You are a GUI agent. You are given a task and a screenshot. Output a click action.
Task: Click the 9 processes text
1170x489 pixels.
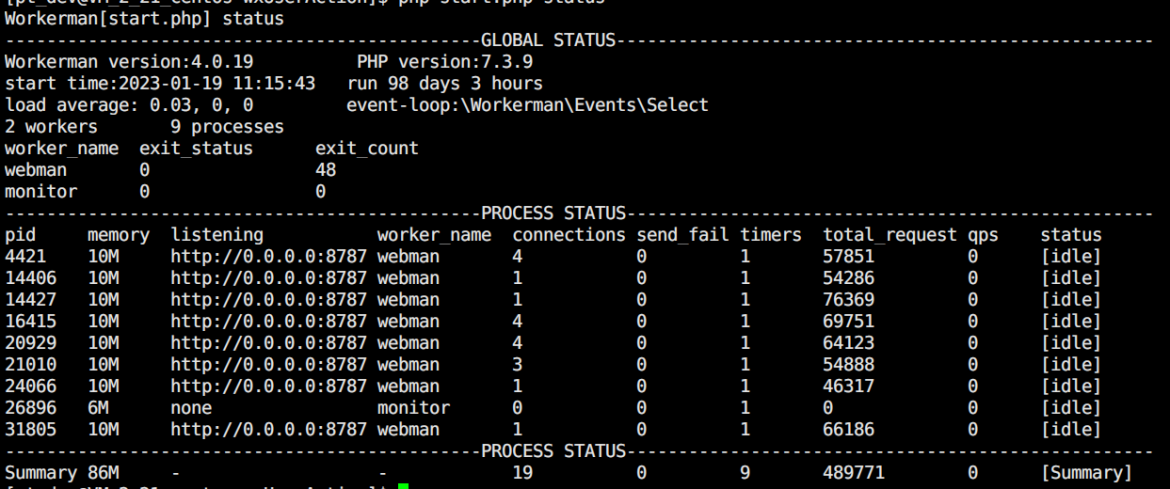pos(227,127)
